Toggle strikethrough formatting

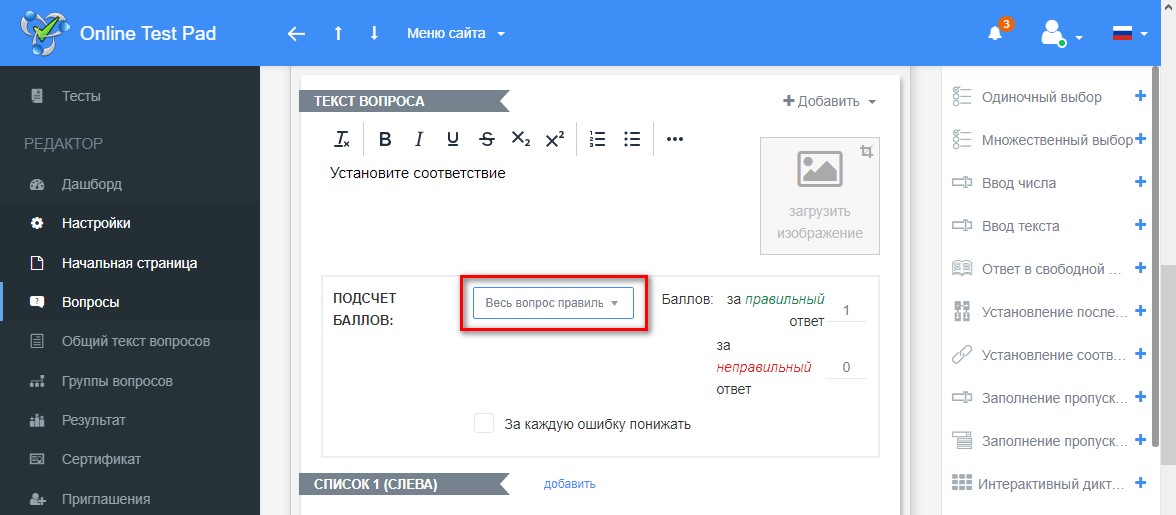(487, 139)
